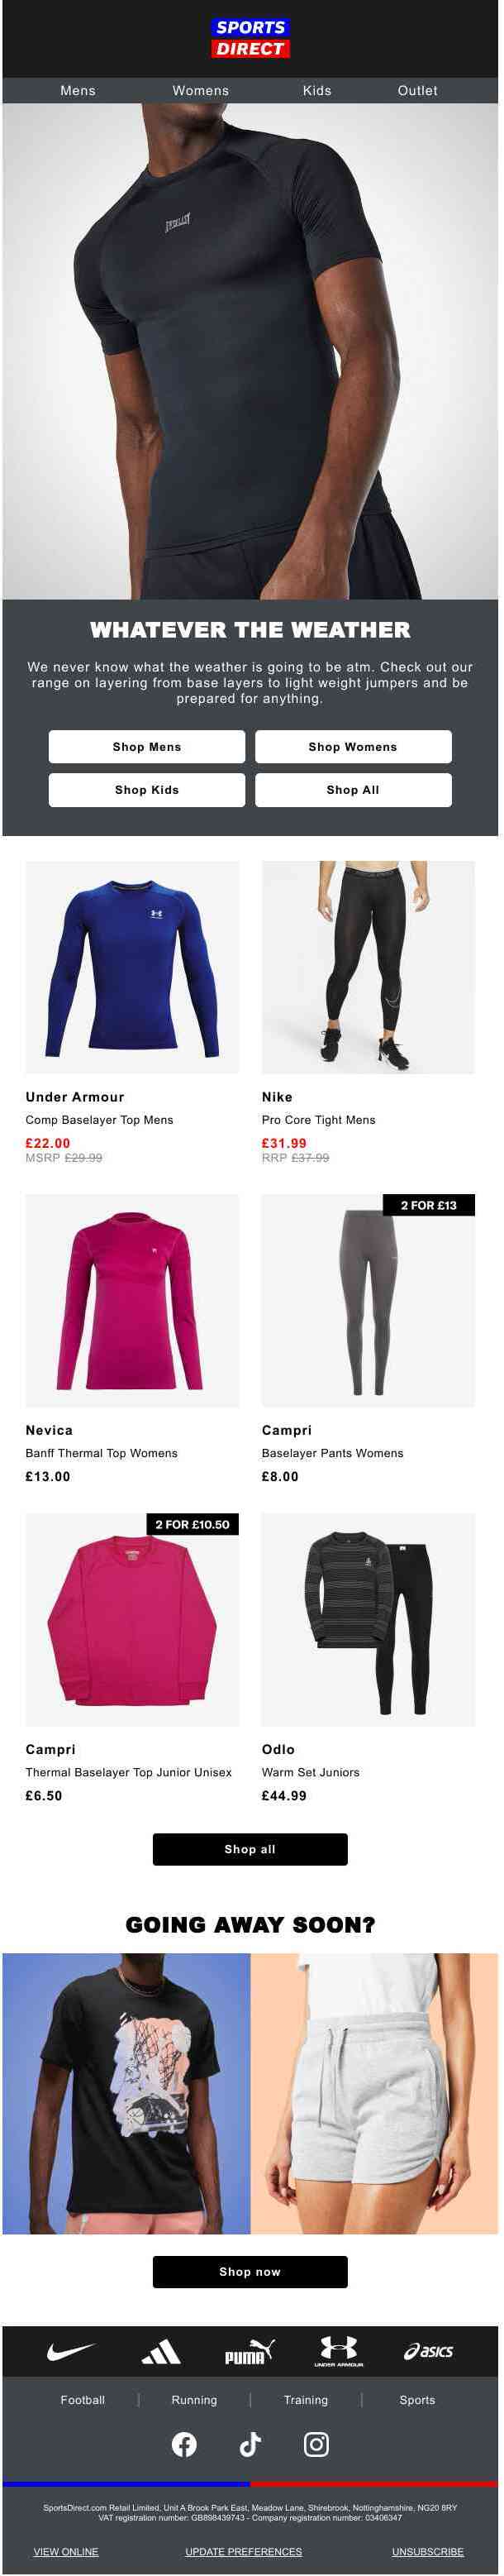Click the black Shop all button
Screen dimensions: 504x2576
click(x=250, y=1849)
